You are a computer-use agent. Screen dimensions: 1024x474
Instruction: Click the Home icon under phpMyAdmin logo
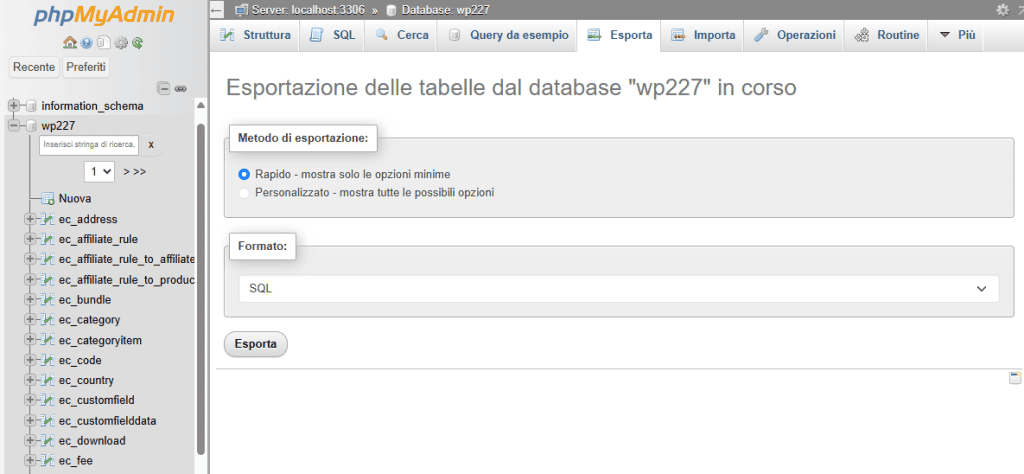click(x=69, y=43)
